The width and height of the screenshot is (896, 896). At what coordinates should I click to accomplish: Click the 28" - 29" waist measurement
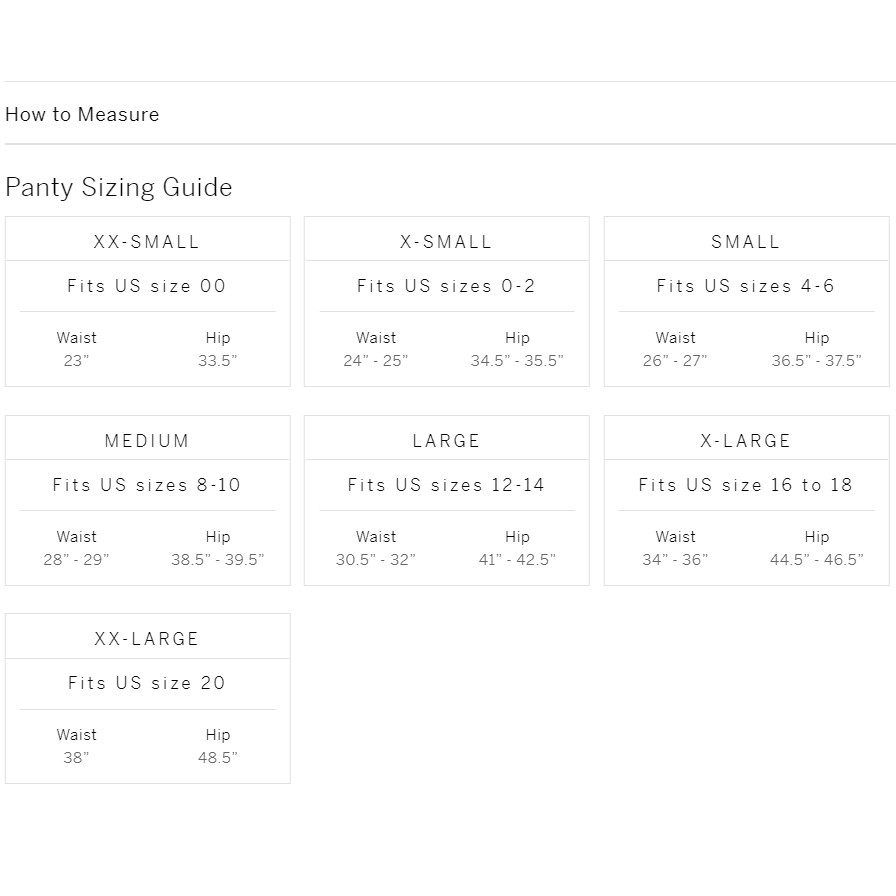76,560
